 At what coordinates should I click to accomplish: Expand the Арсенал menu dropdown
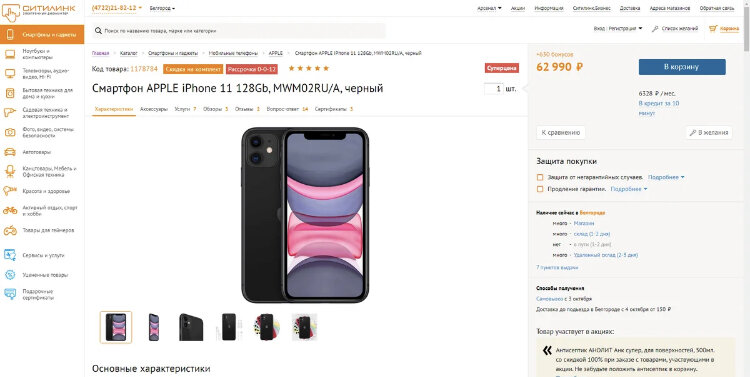coord(489,8)
